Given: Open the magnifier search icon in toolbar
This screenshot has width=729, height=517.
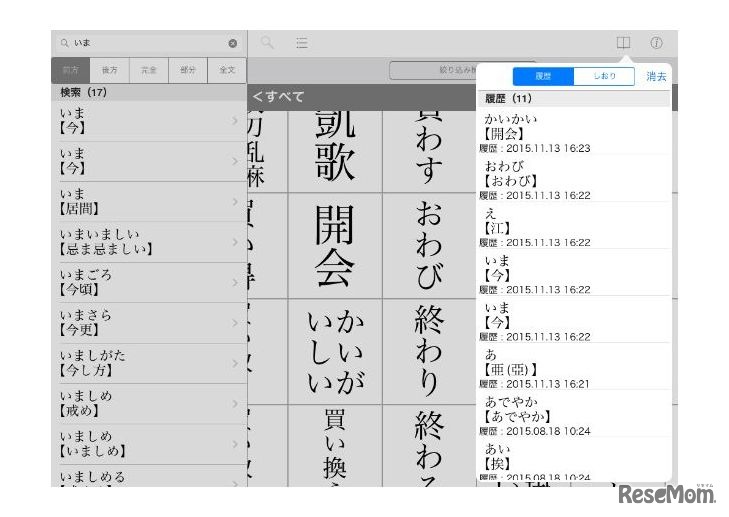Looking at the screenshot, I should point(267,43).
